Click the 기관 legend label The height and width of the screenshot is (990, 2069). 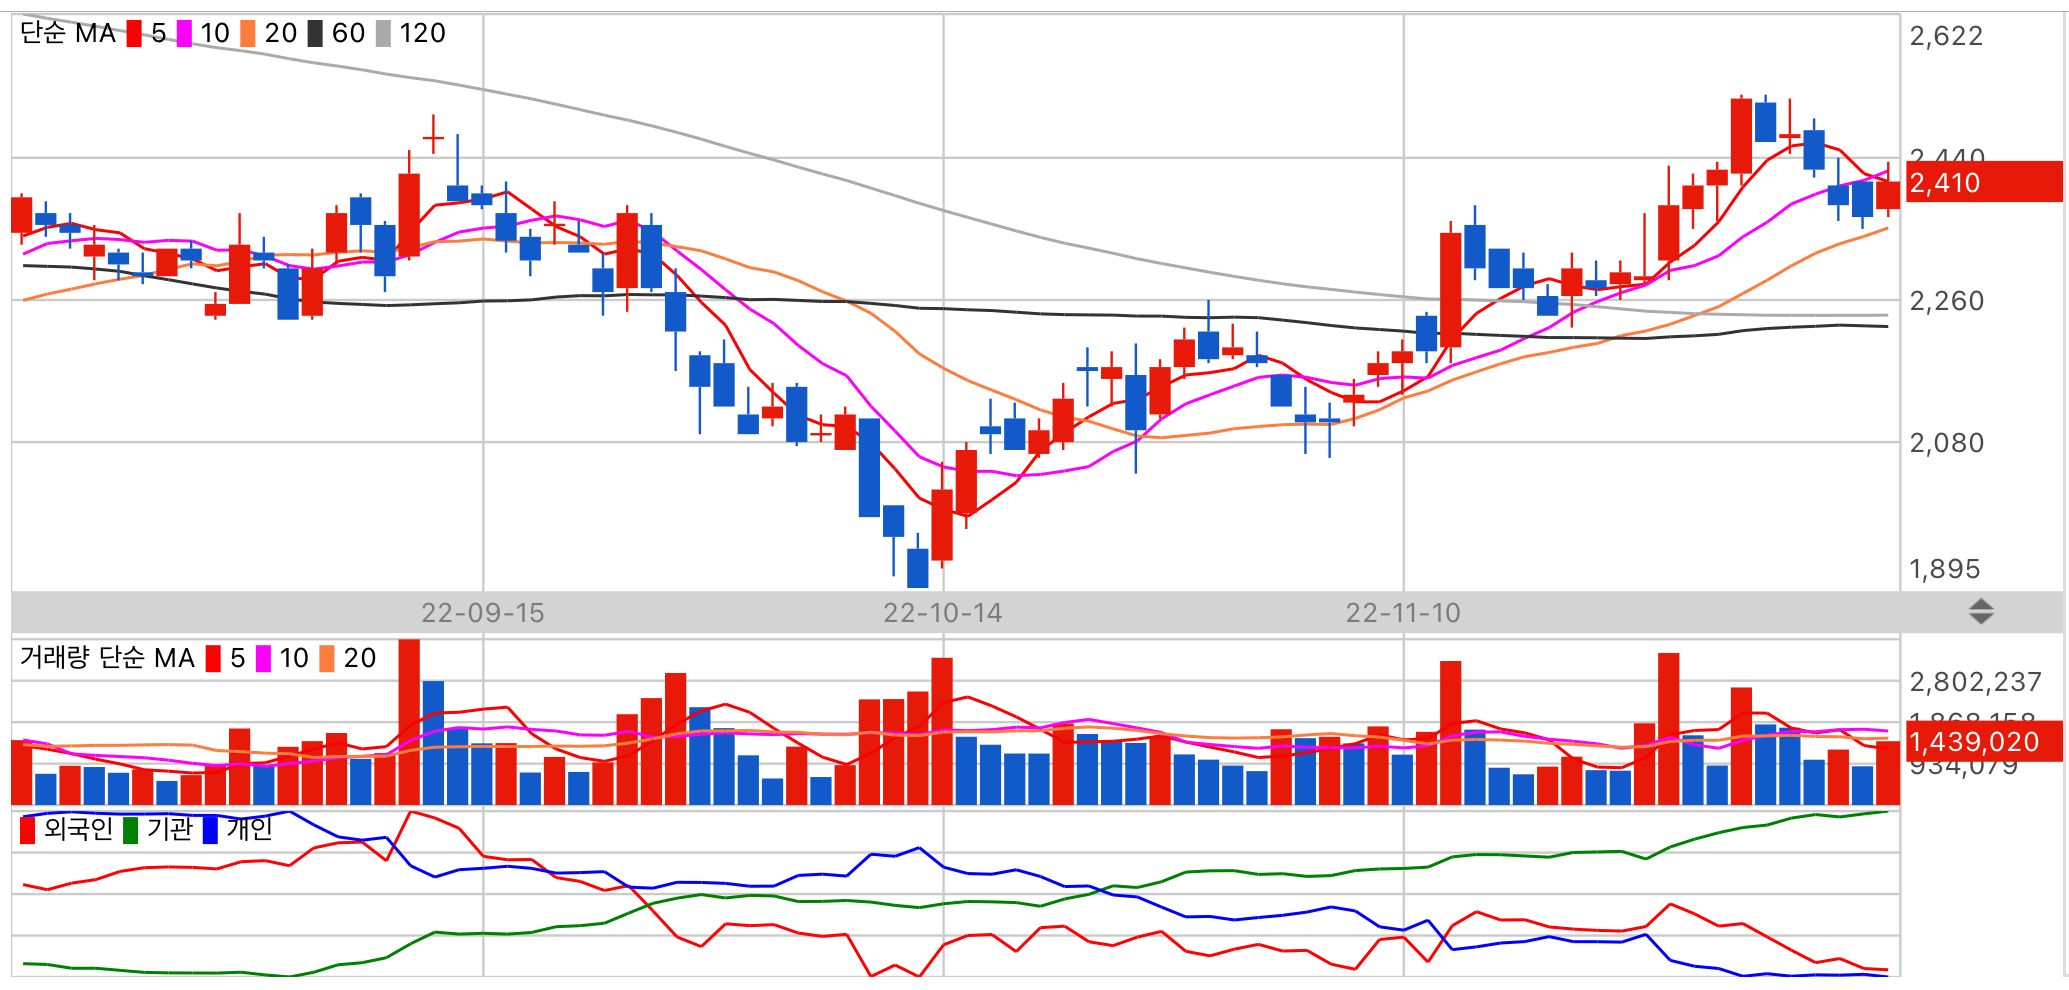[169, 829]
